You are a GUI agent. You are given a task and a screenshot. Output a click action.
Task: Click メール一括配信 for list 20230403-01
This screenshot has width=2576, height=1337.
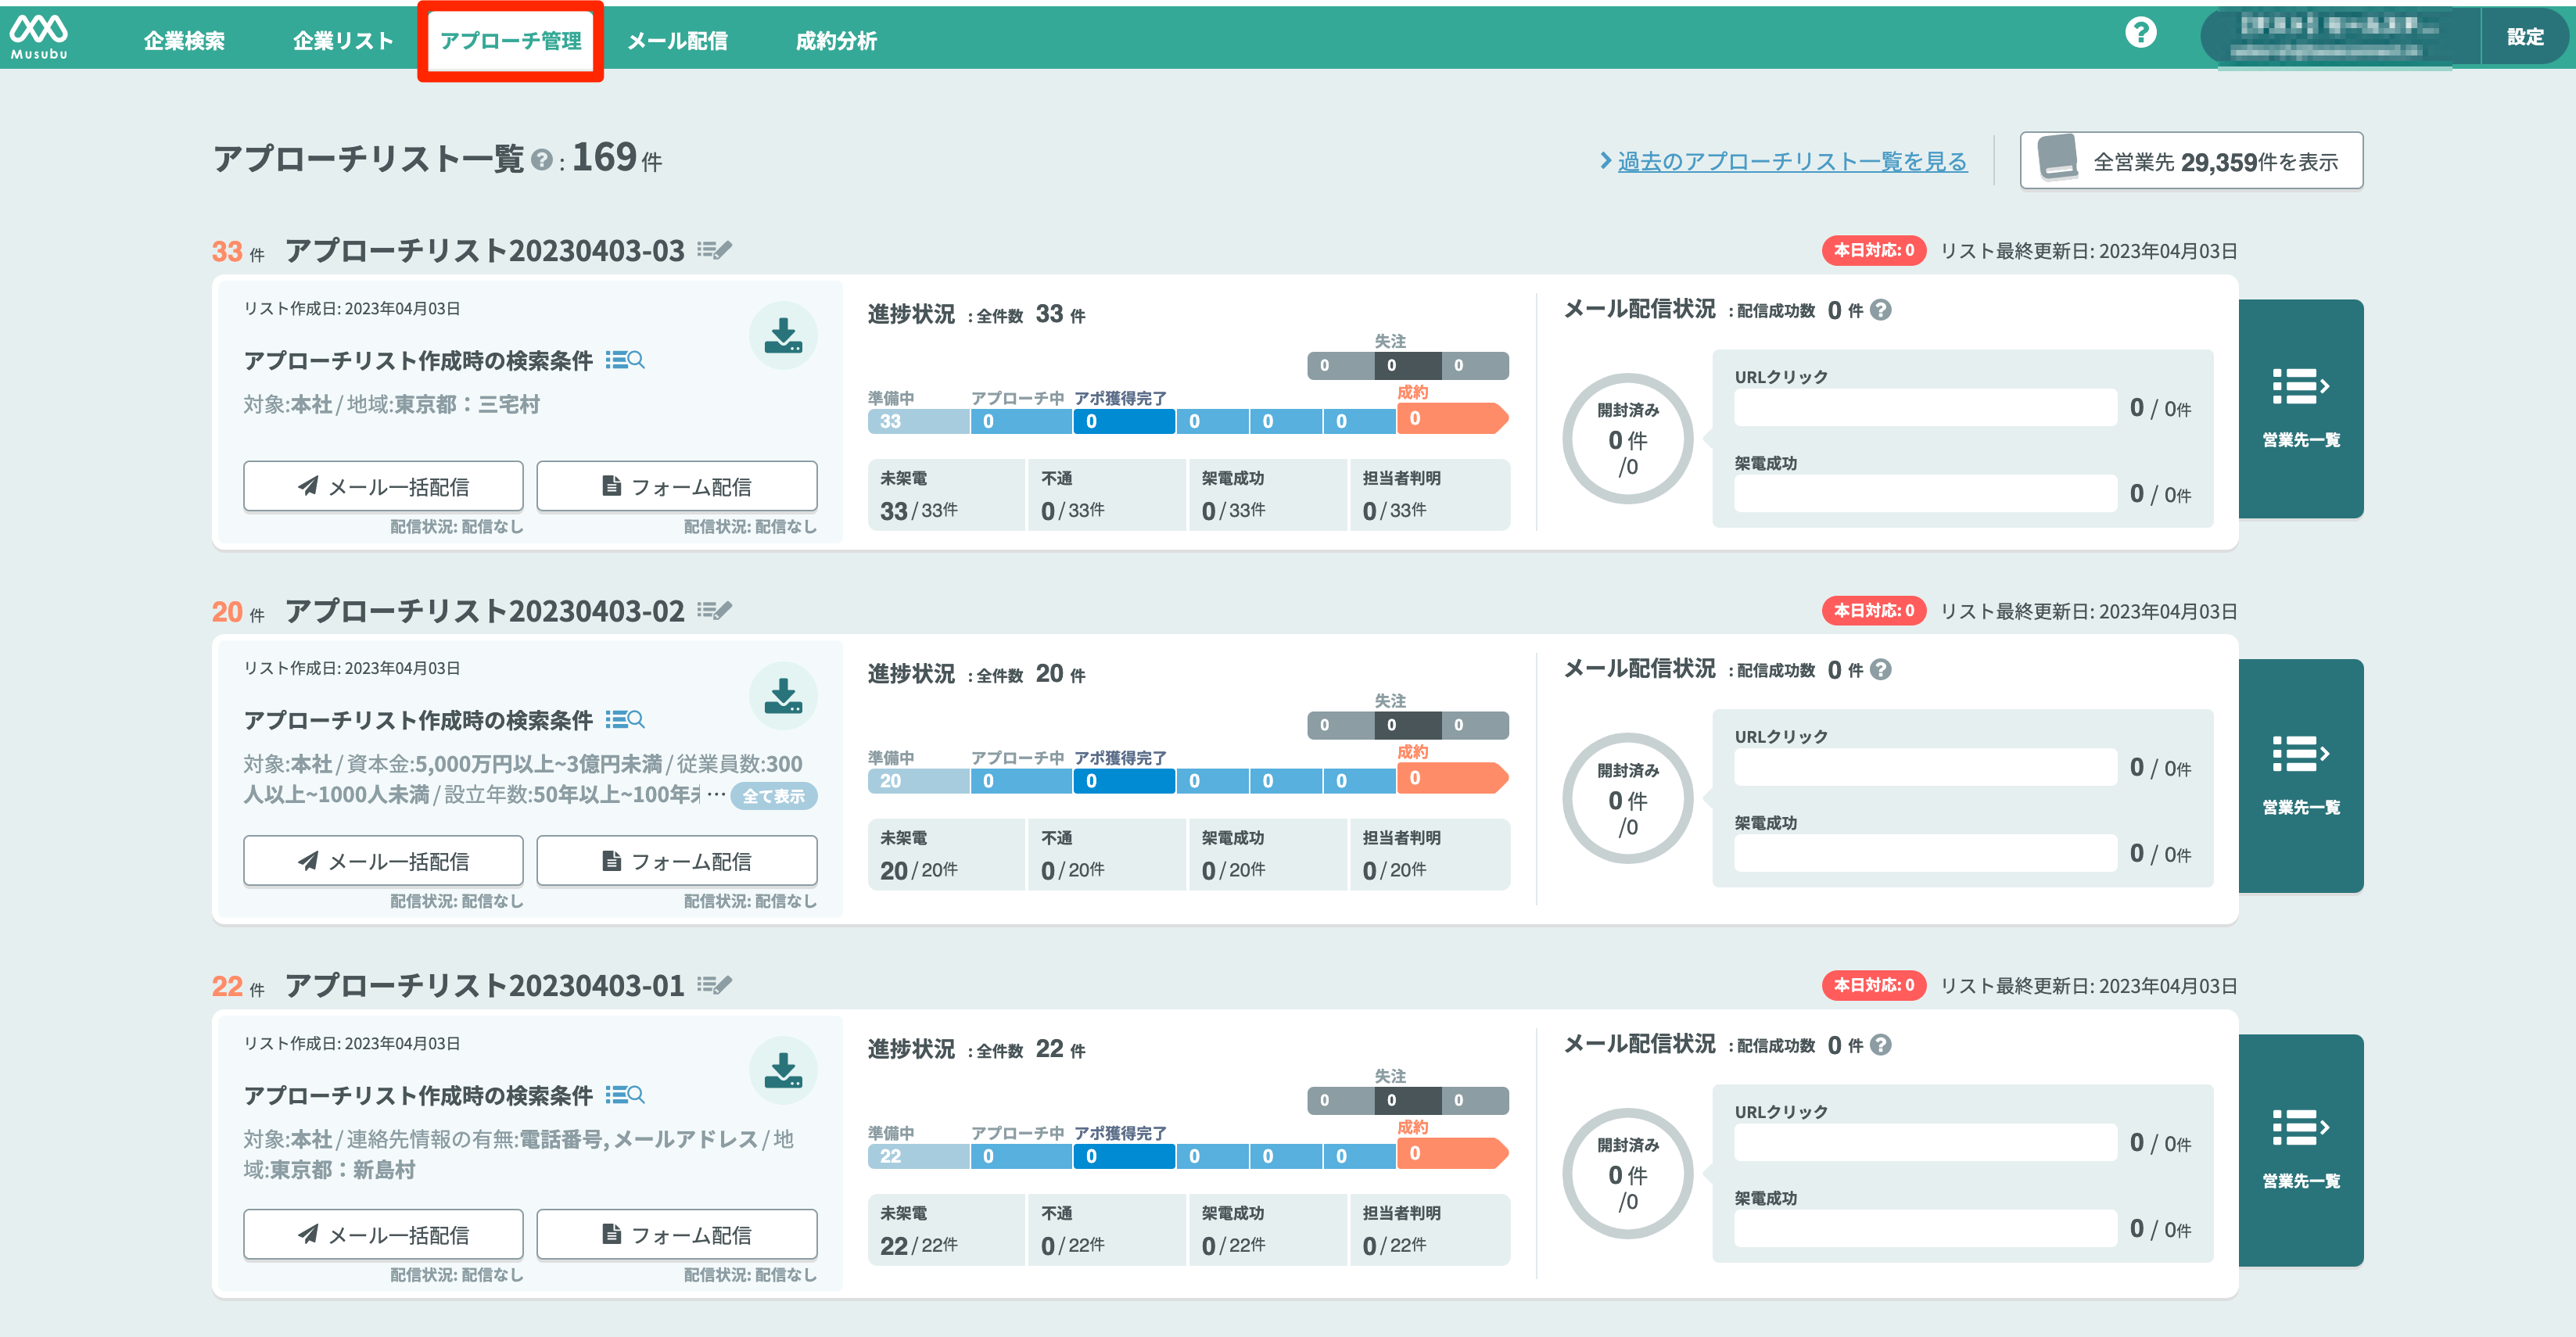click(x=383, y=1234)
